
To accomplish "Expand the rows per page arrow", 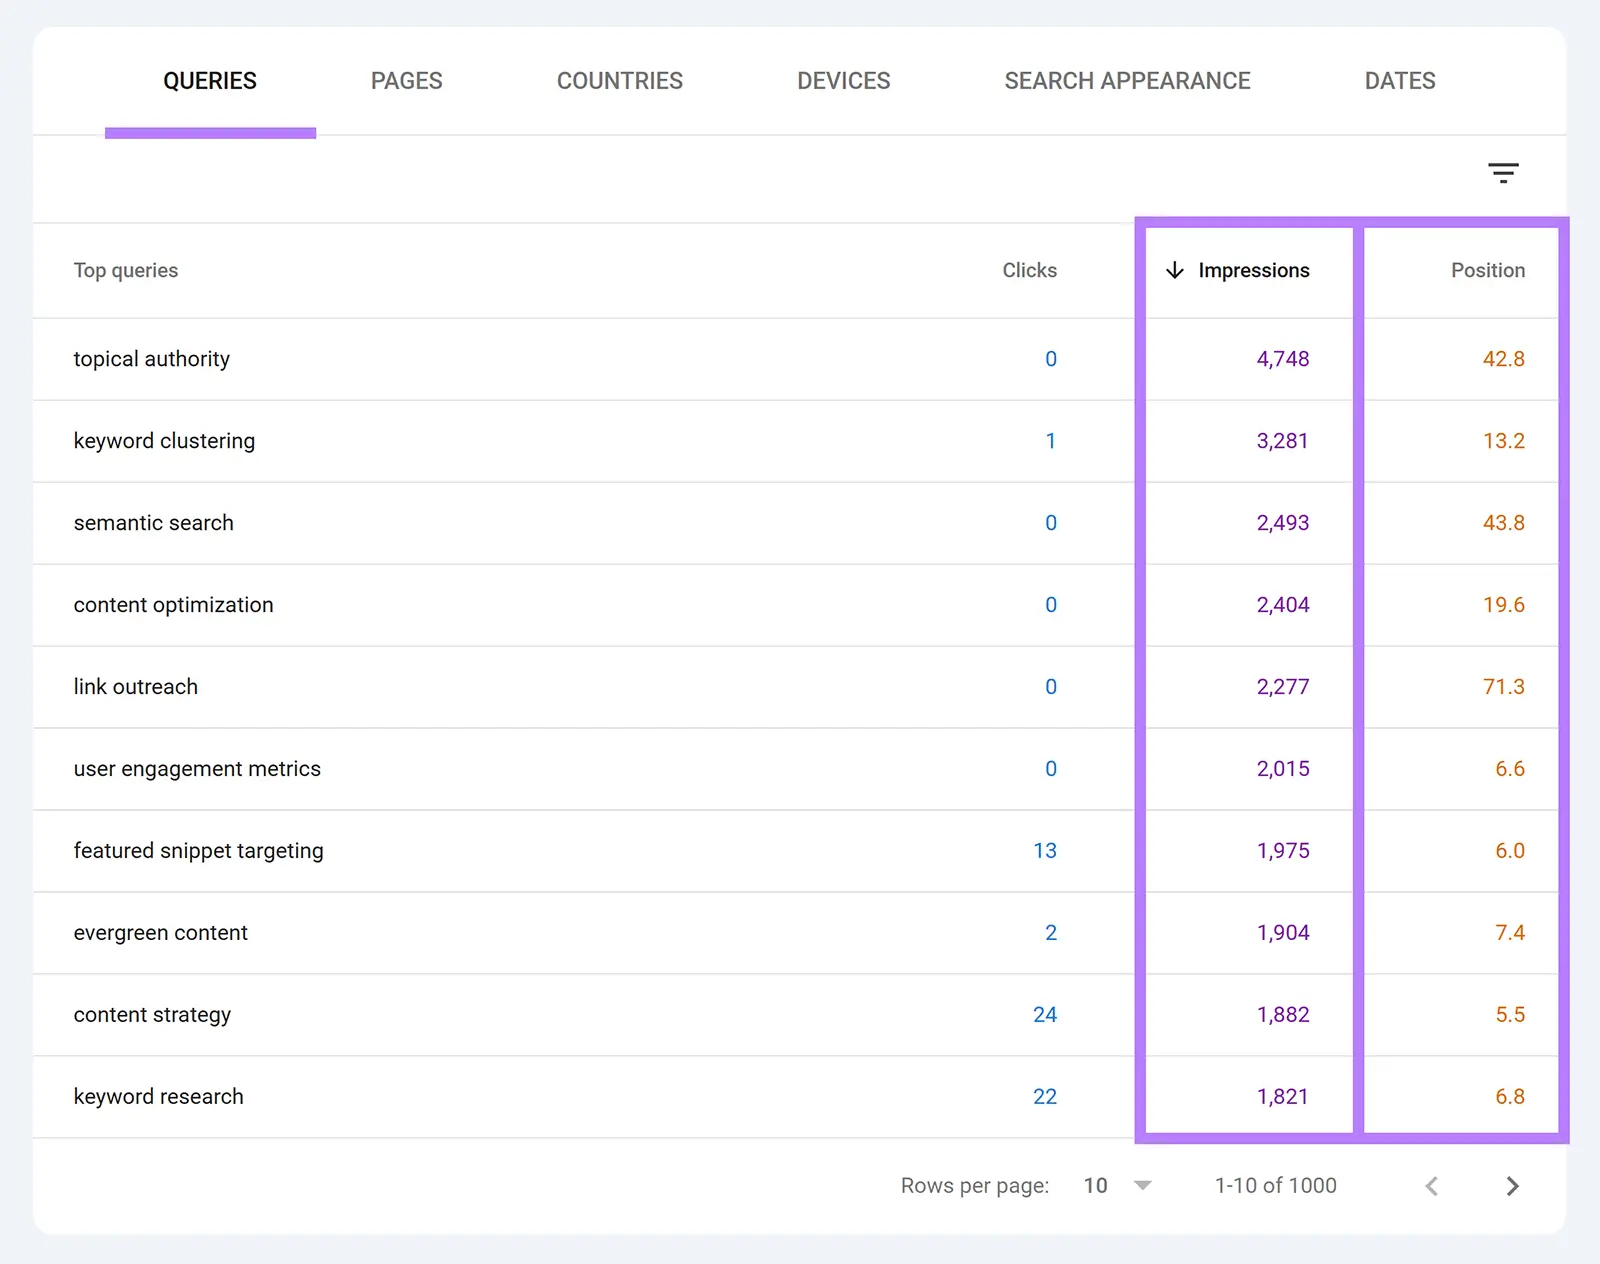I will [1141, 1185].
